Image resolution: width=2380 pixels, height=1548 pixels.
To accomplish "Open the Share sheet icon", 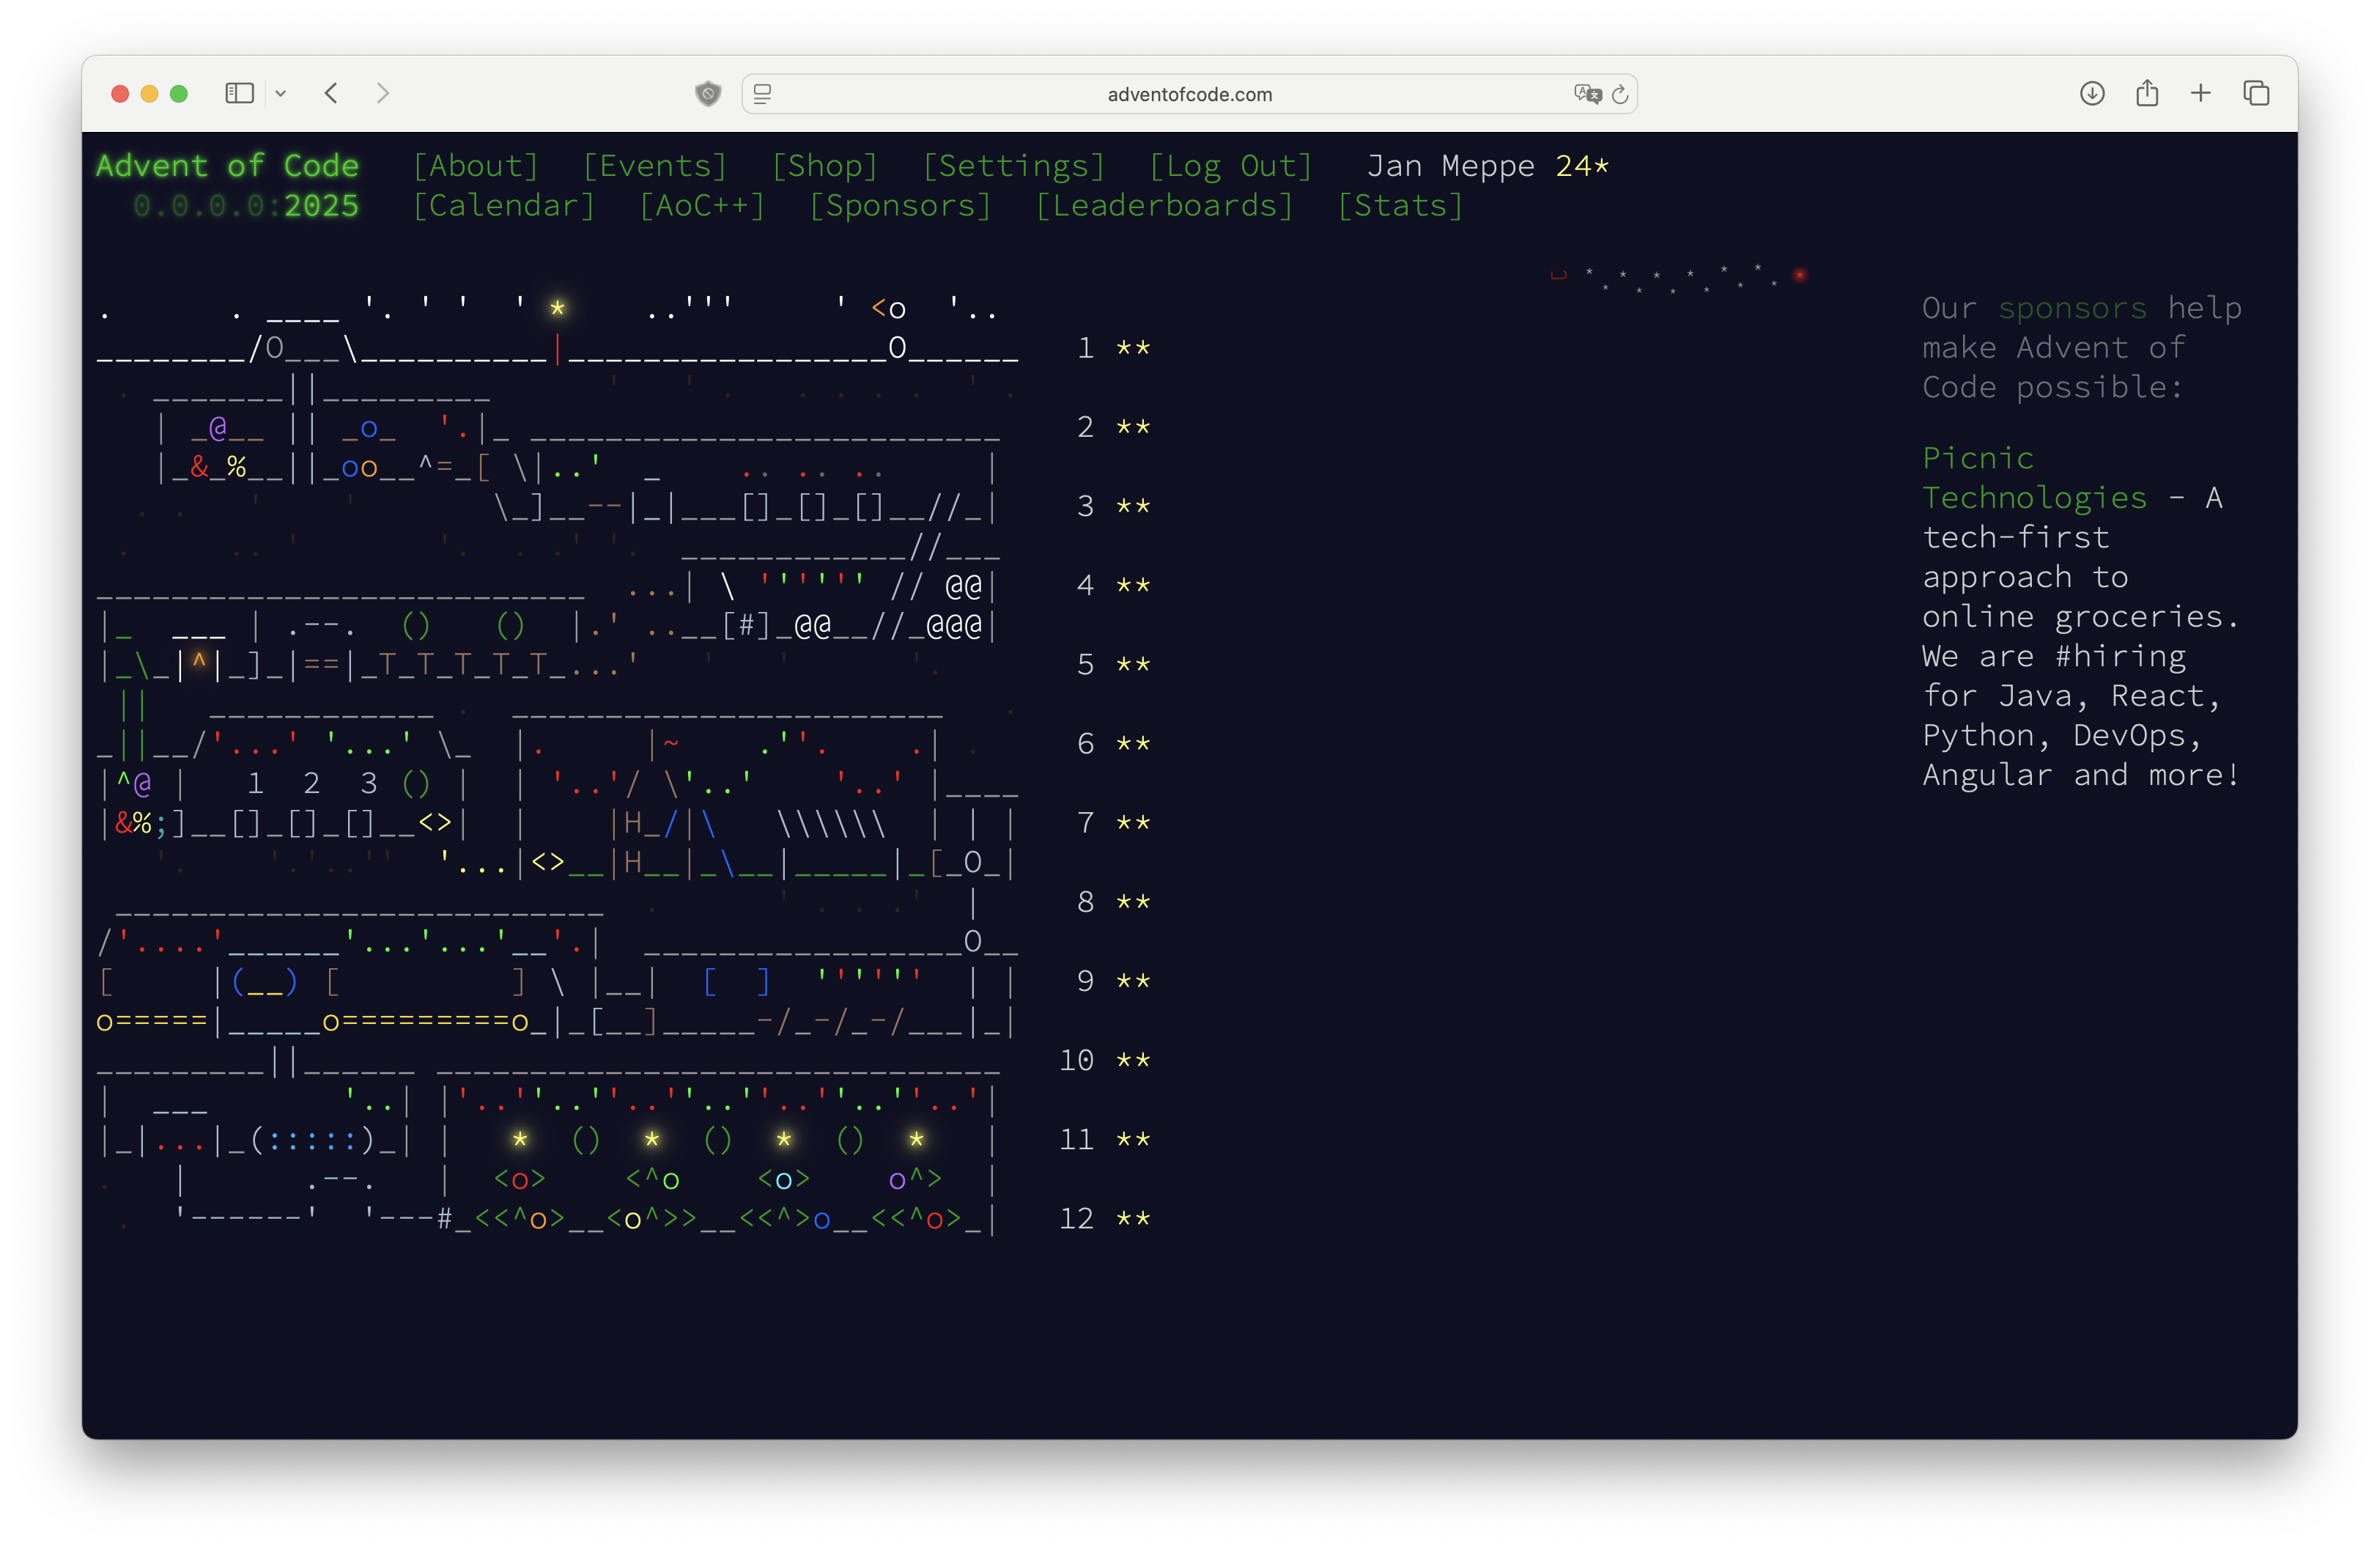I will 2147,94.
